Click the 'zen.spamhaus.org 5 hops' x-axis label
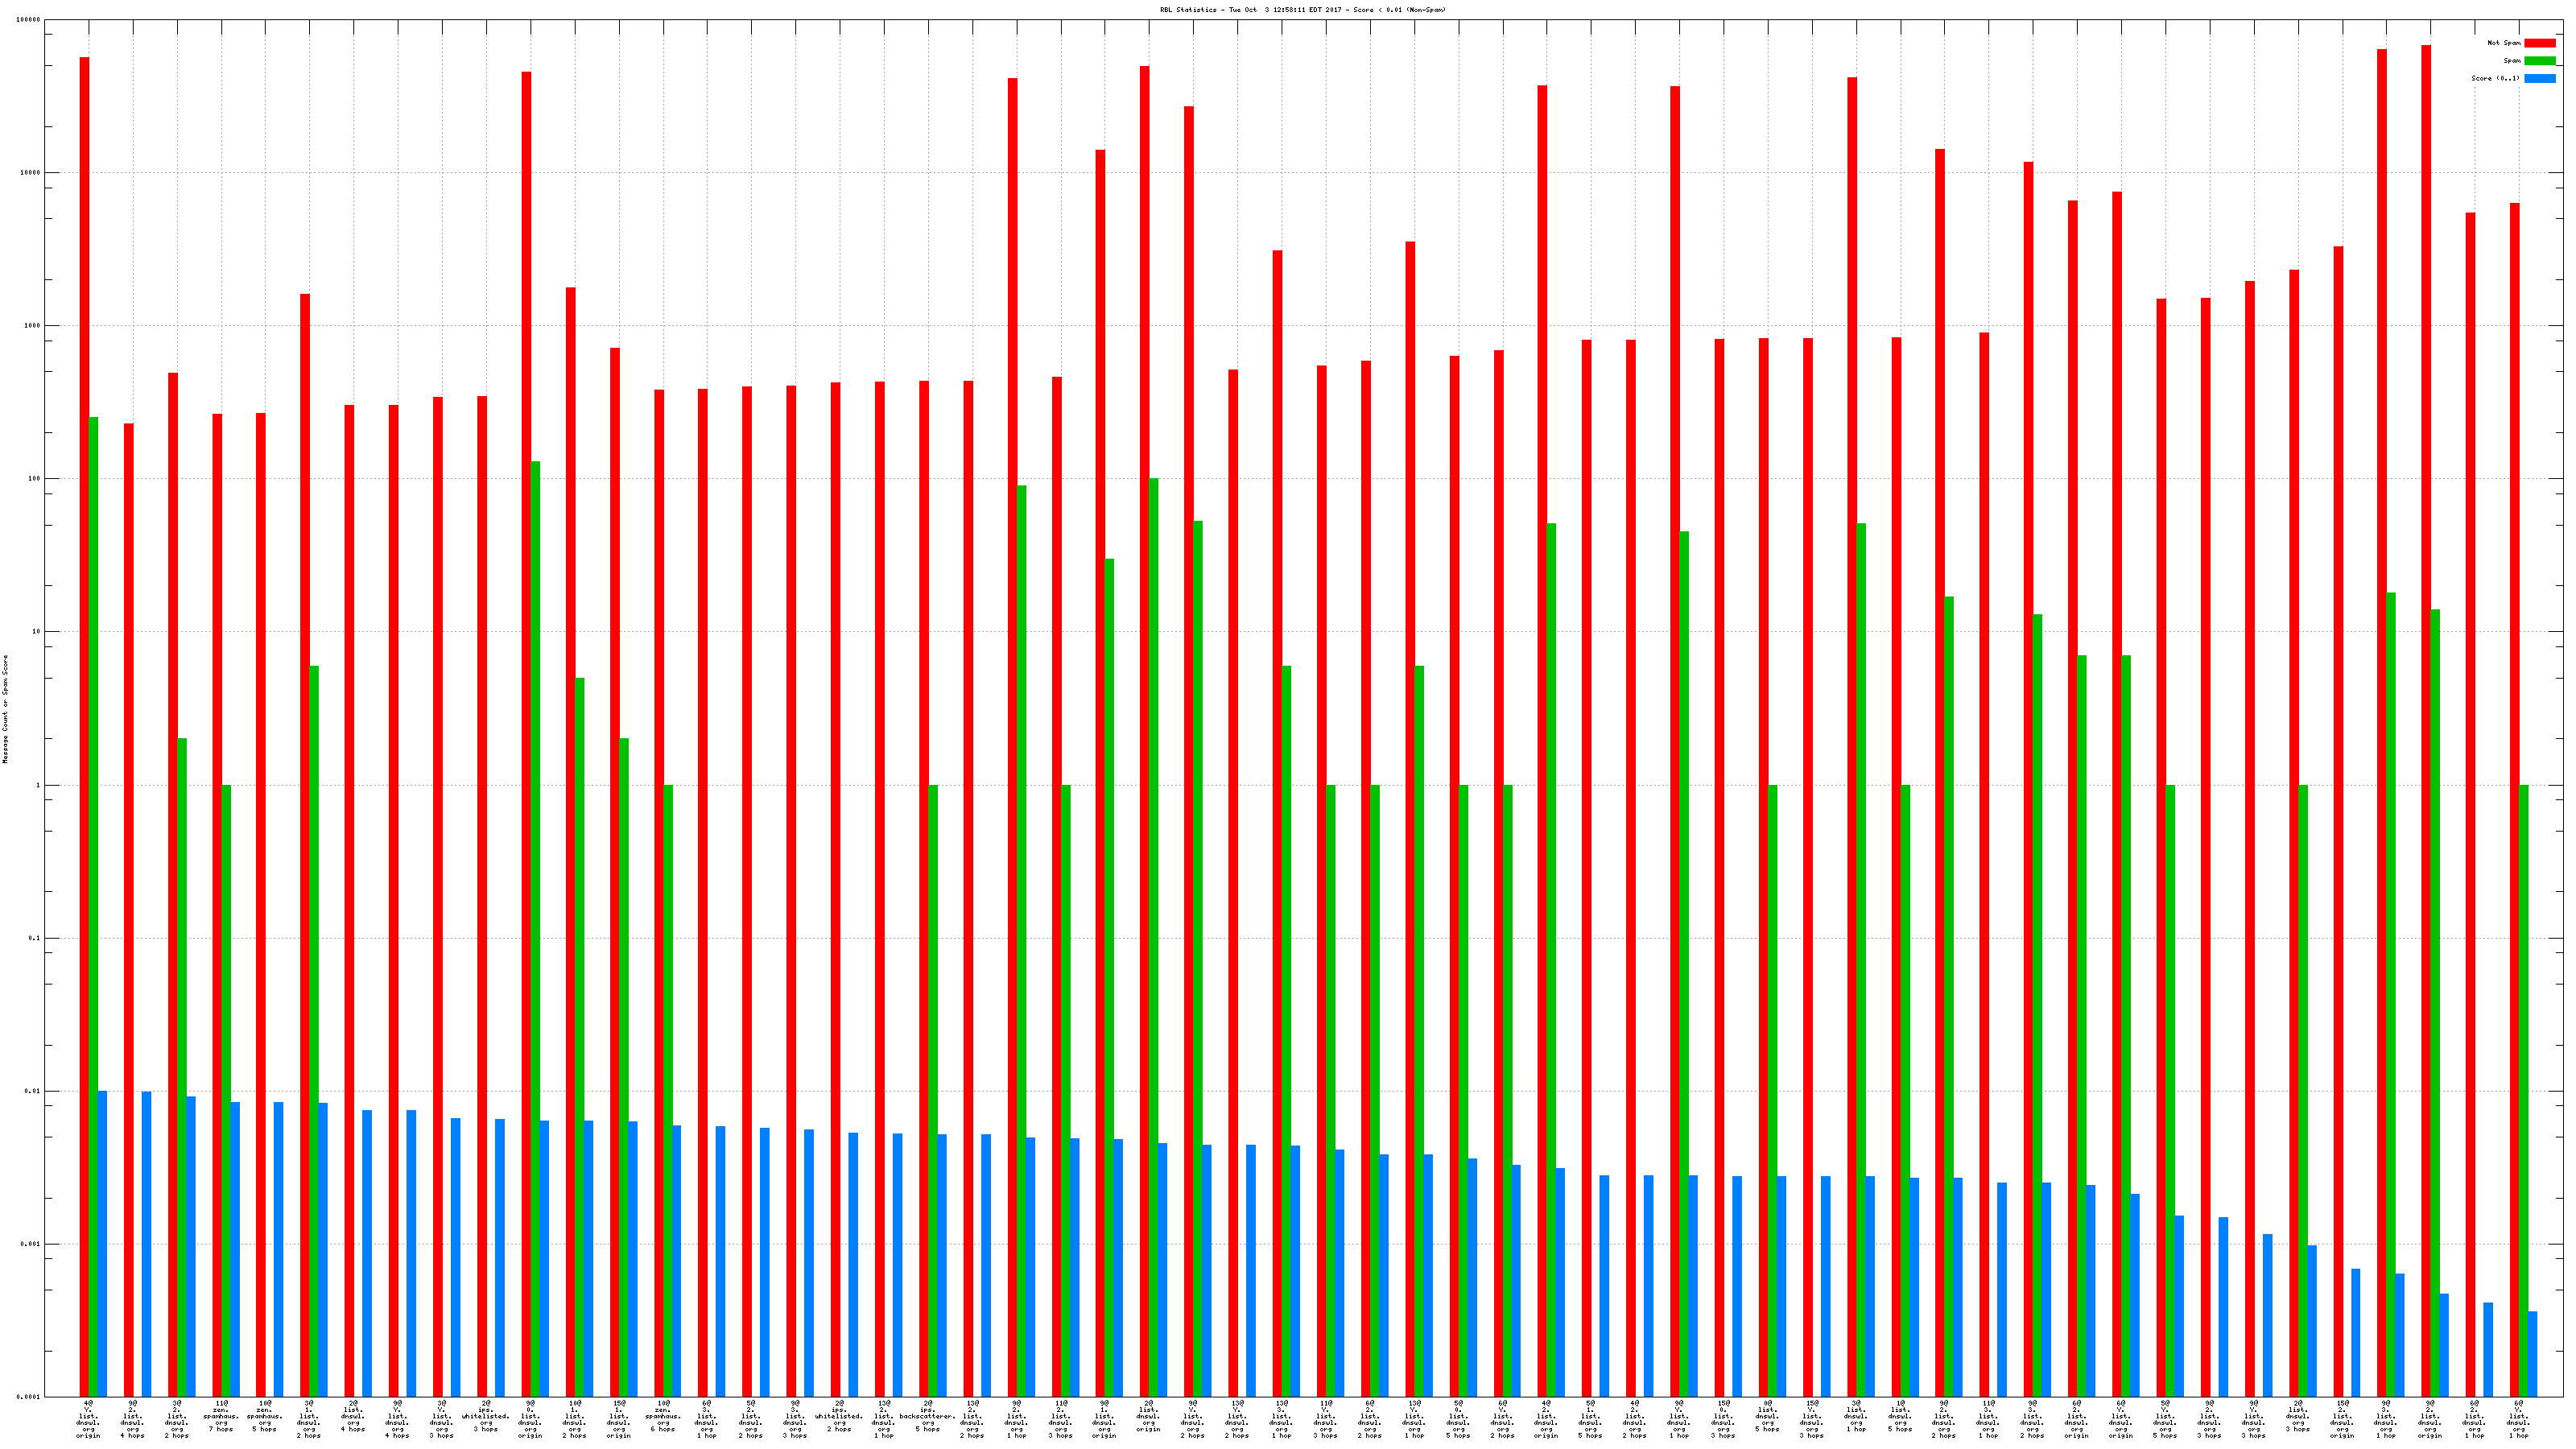Screen dimensions: 2576x1449 point(265,1418)
